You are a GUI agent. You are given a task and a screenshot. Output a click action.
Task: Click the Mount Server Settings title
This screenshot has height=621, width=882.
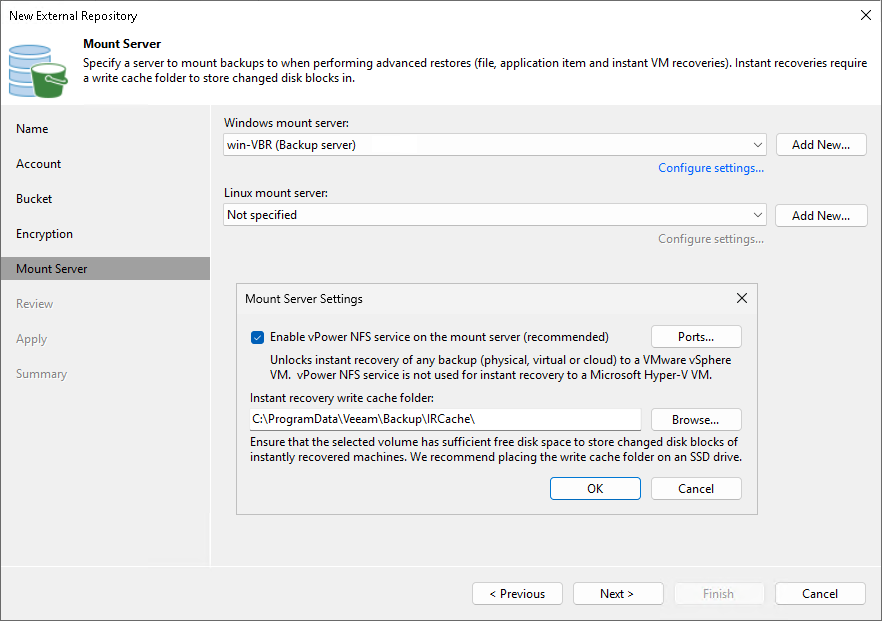pyautogui.click(x=304, y=299)
